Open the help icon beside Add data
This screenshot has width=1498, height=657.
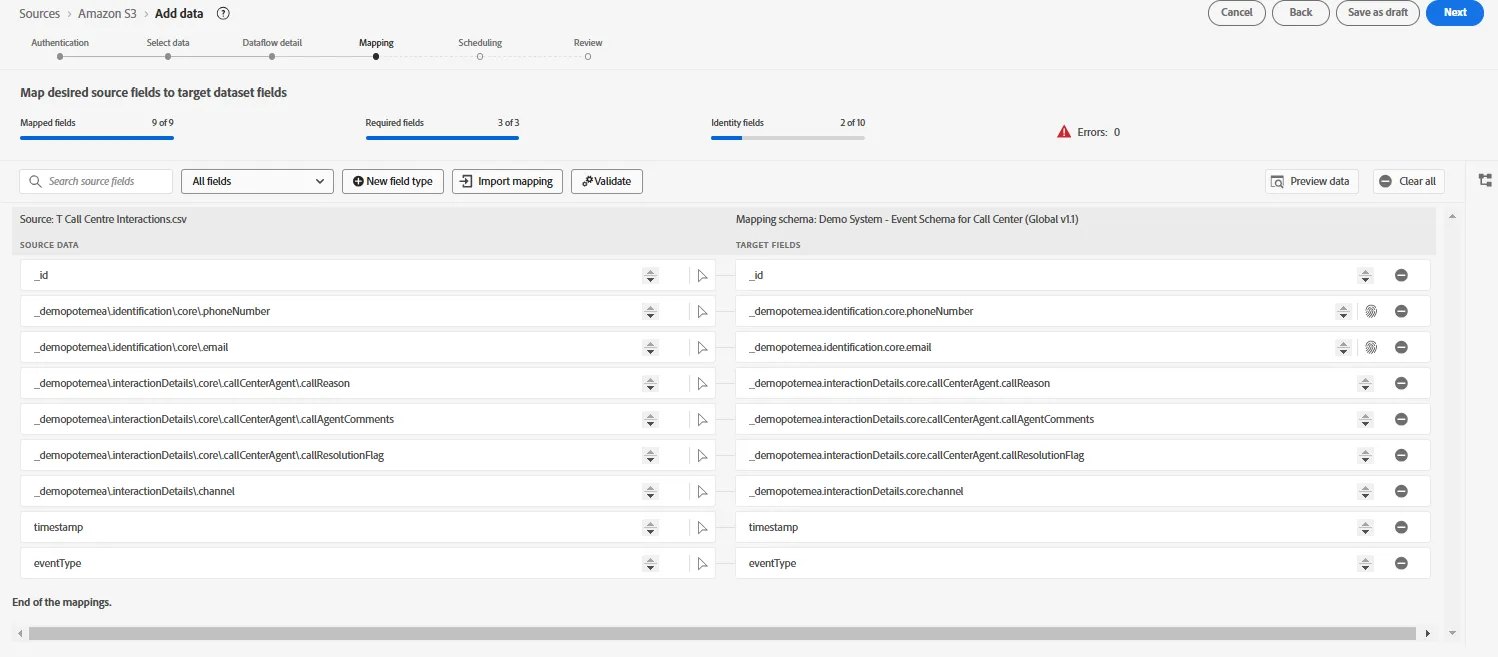223,13
